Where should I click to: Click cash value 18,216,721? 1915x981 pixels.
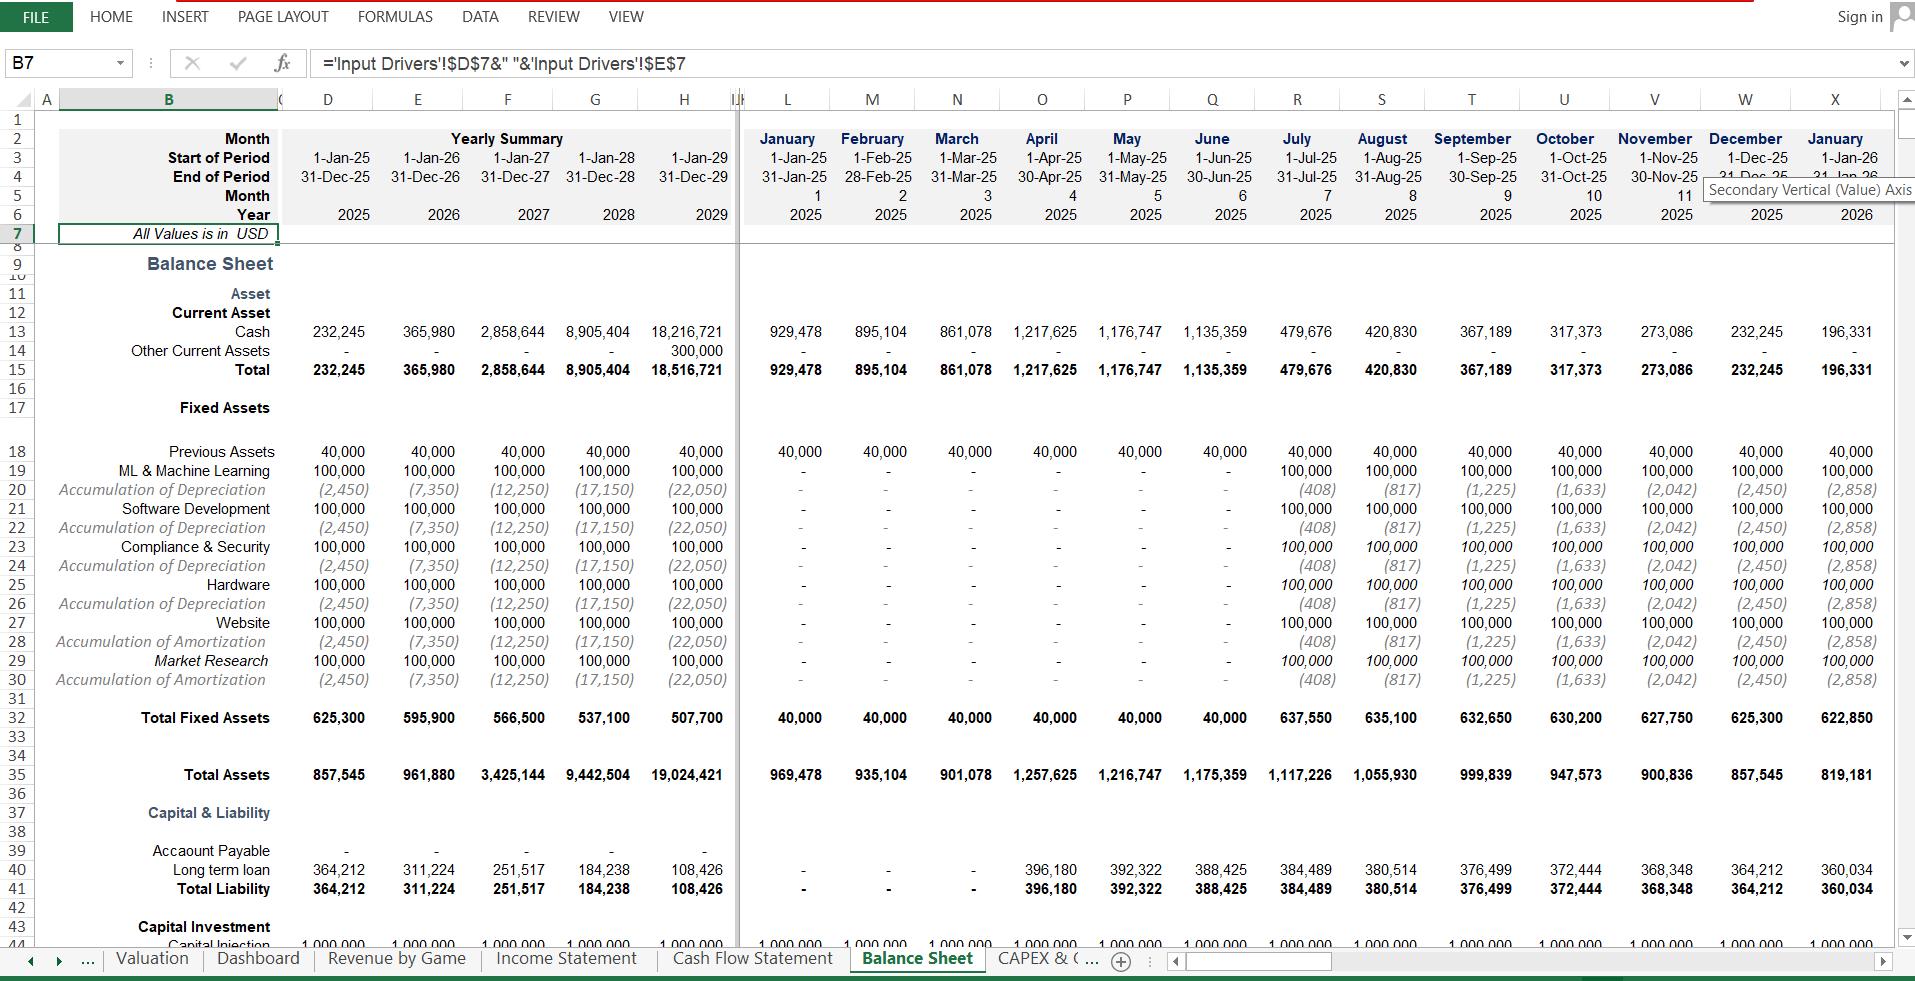[686, 332]
